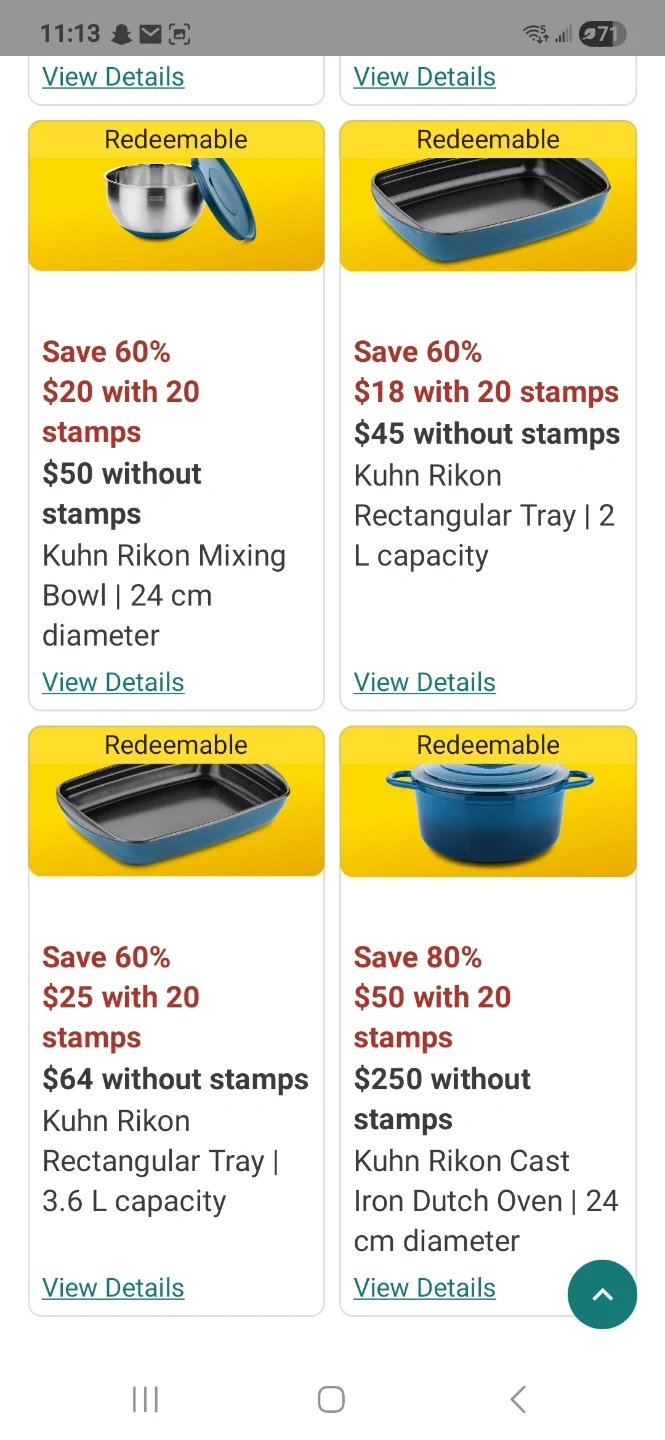Open View Details for Mixing Bowl
This screenshot has height=1440, width=665.
[x=113, y=682]
